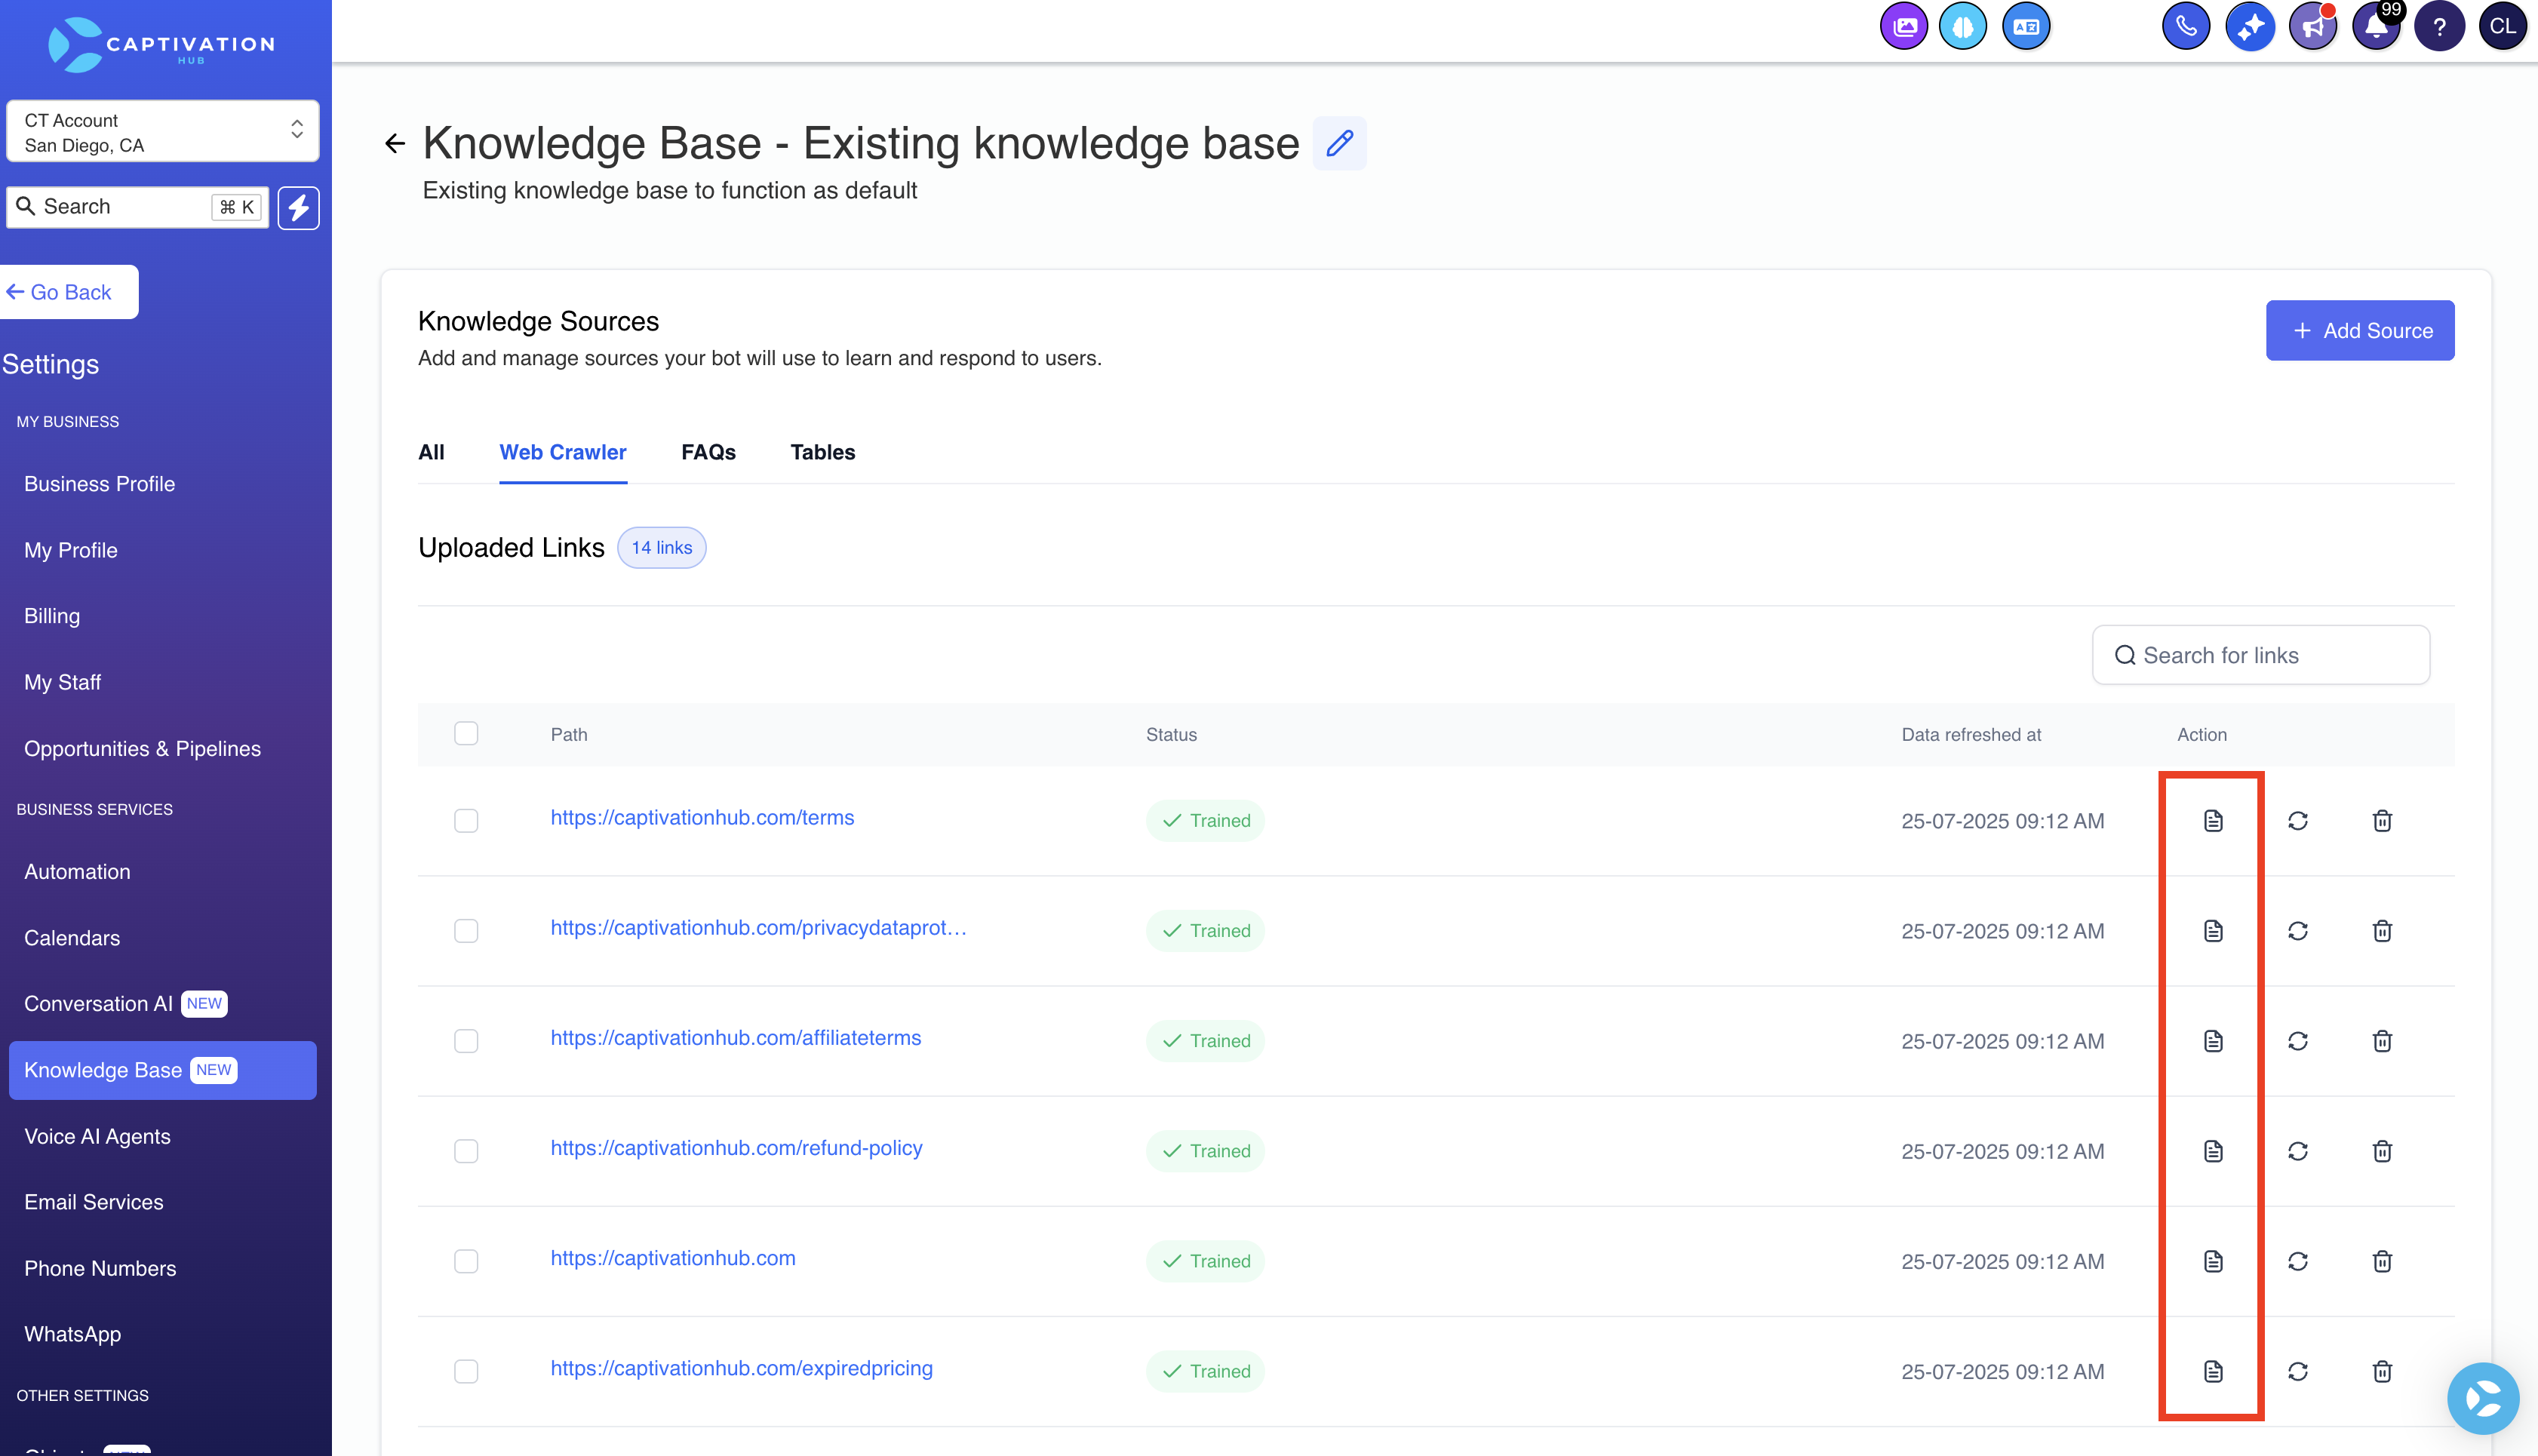This screenshot has height=1456, width=2538.
Task: Open the phone dialer icon
Action: click(x=2186, y=27)
